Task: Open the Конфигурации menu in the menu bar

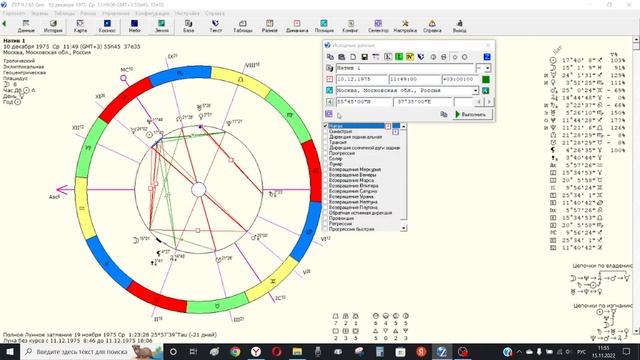Action: 152,13
